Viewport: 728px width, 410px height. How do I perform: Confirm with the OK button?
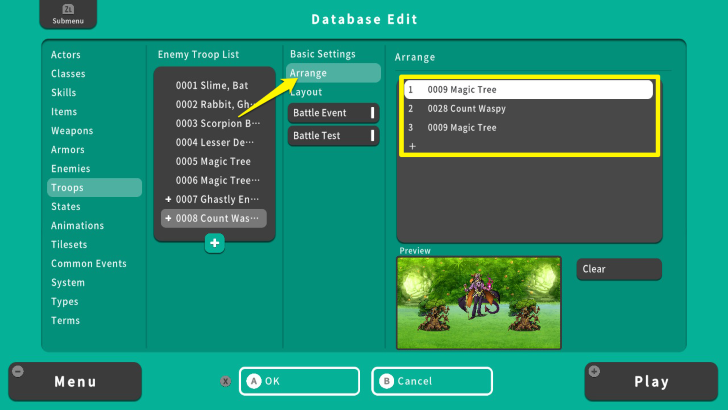[x=299, y=381]
